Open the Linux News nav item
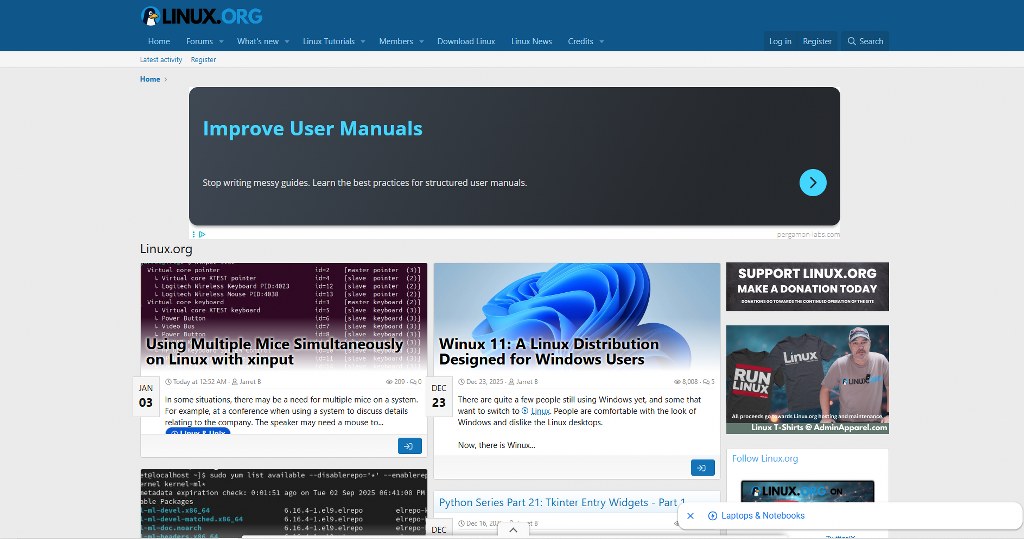Screen dimensions: 1024x539 click(x=531, y=41)
